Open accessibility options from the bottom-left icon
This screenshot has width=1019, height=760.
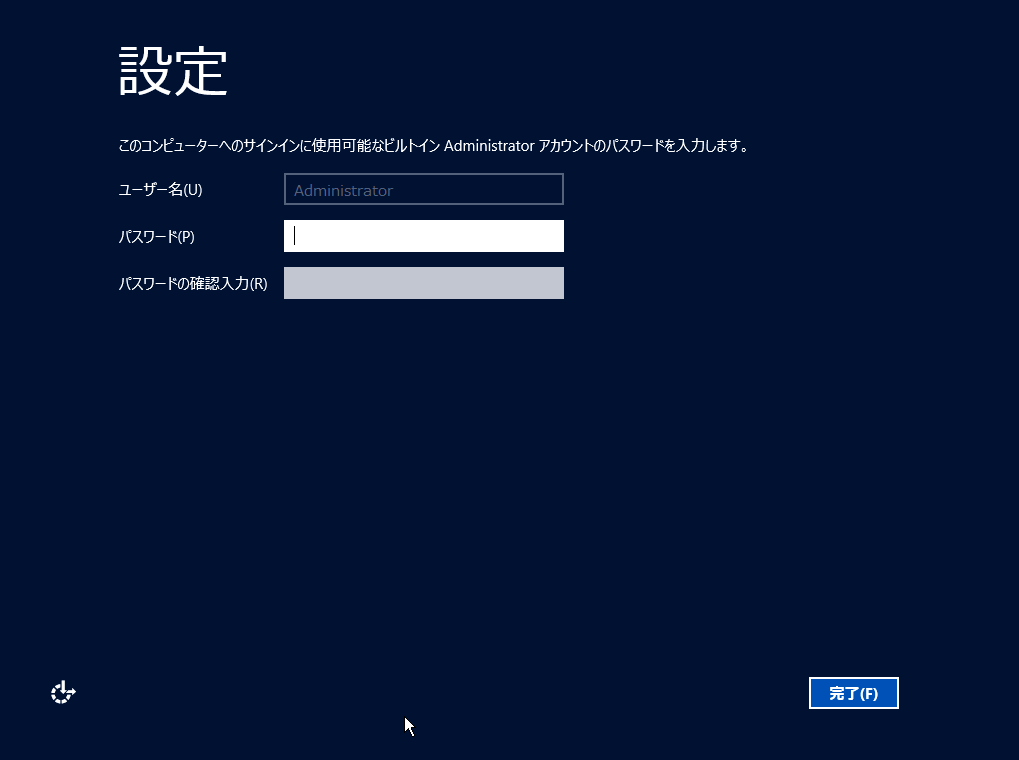coord(63,692)
